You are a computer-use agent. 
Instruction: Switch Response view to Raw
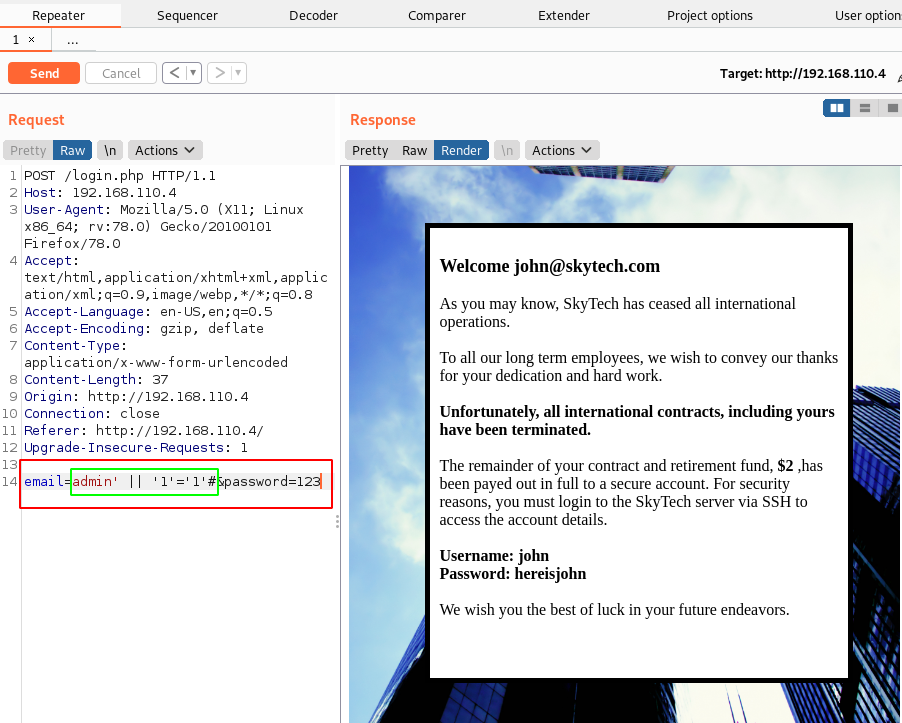pyautogui.click(x=414, y=150)
